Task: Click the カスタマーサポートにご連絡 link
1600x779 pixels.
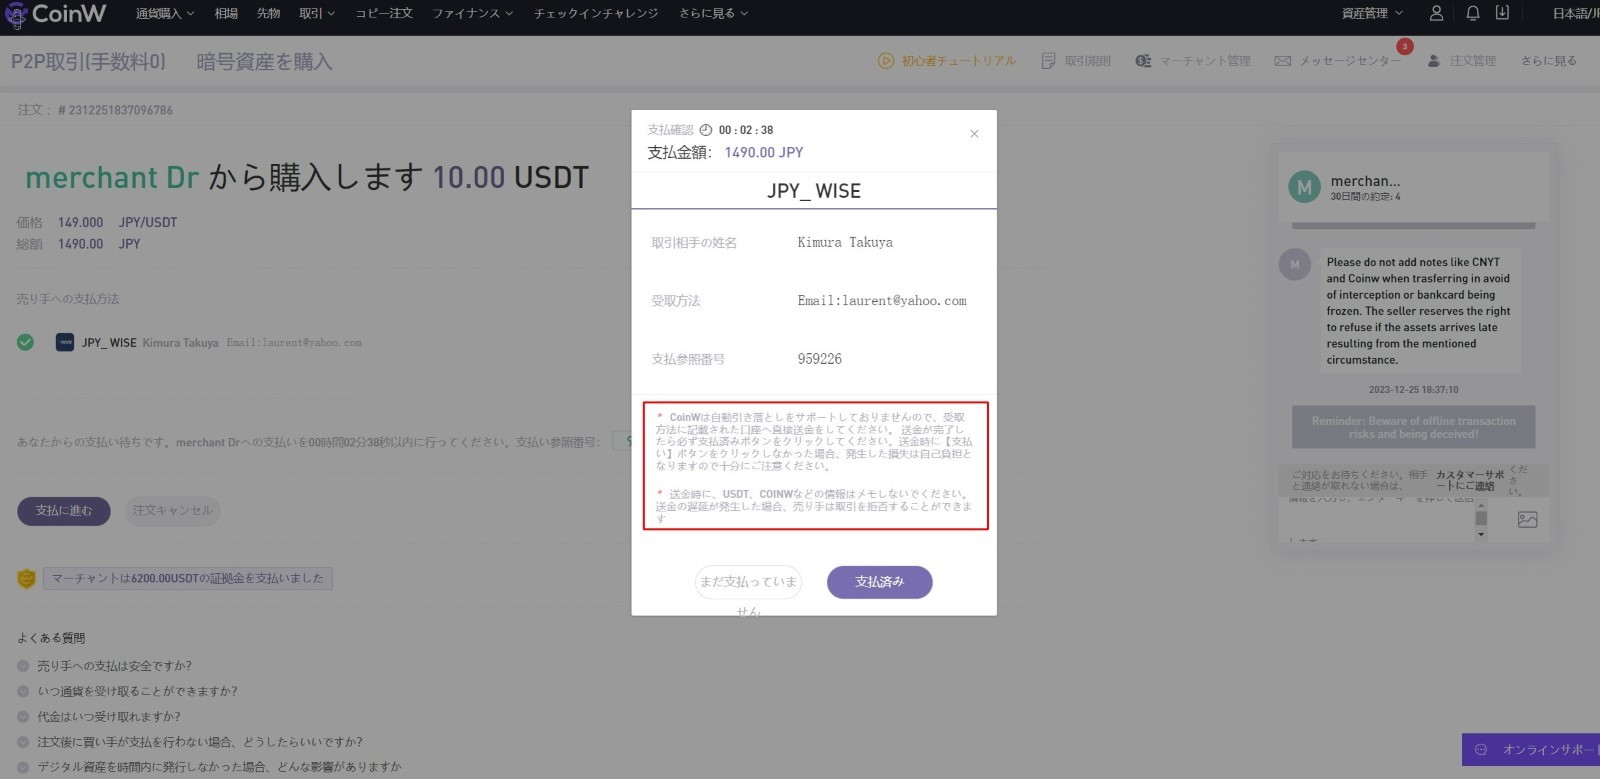Action: (1470, 480)
